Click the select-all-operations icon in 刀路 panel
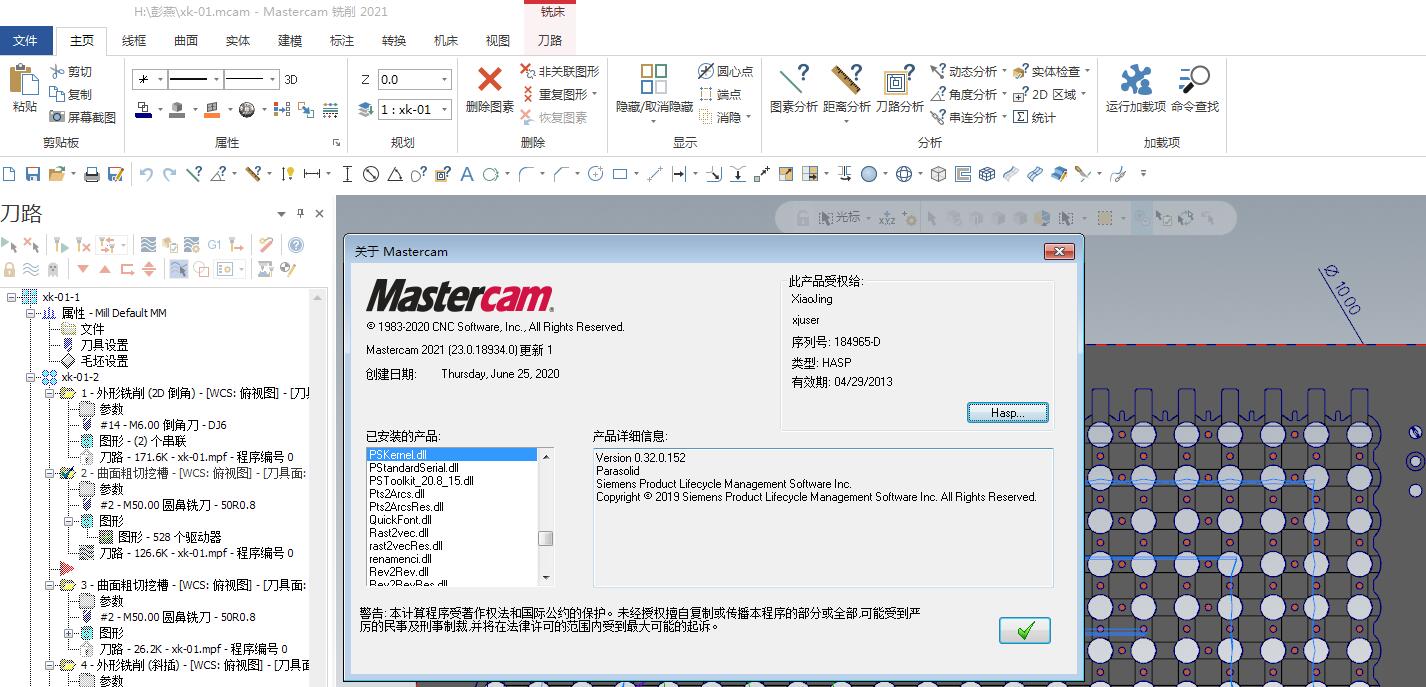Screen dimensions: 1426x687 pyautogui.click(x=9, y=245)
